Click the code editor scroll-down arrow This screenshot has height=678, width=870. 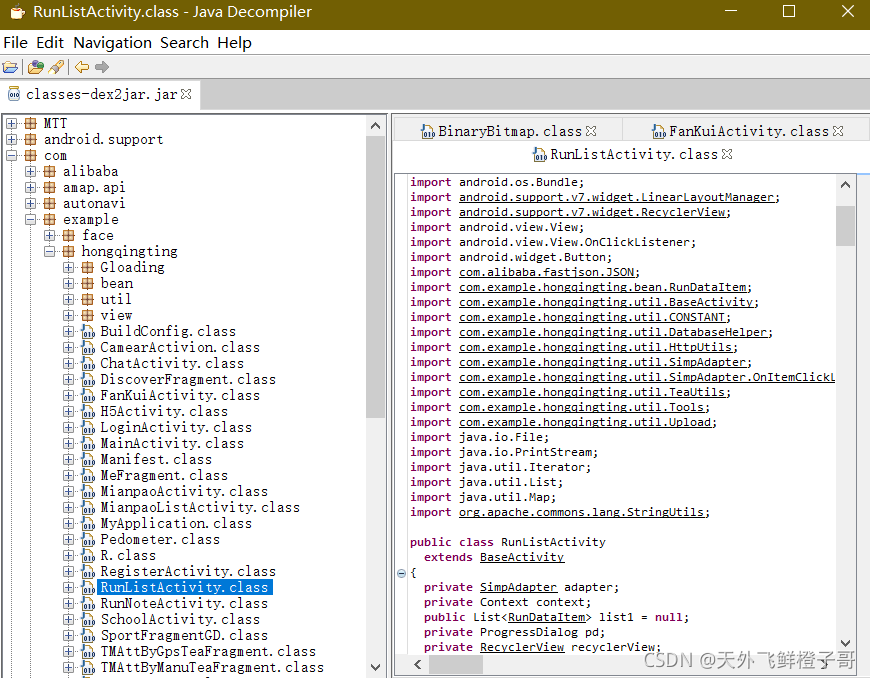845,642
